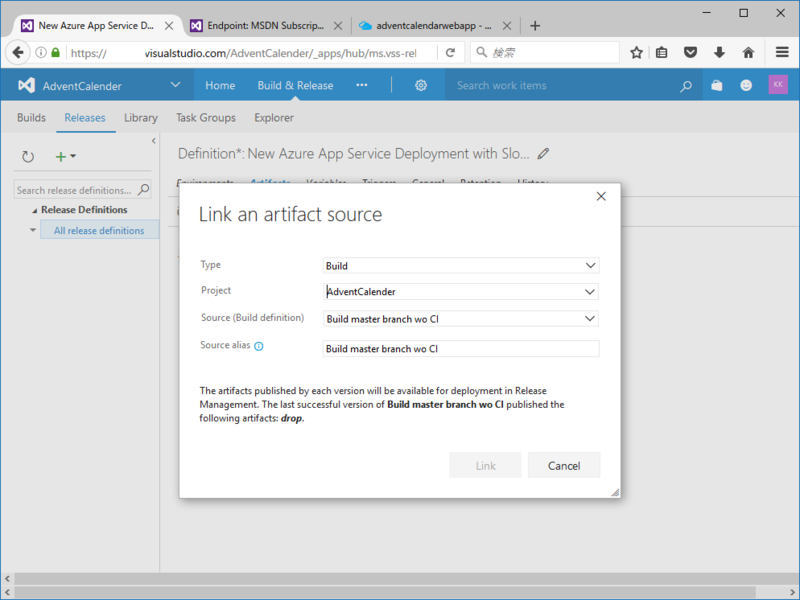Expand the arrow beside All release definitions
Screen dimensions: 800x600
(x=33, y=230)
